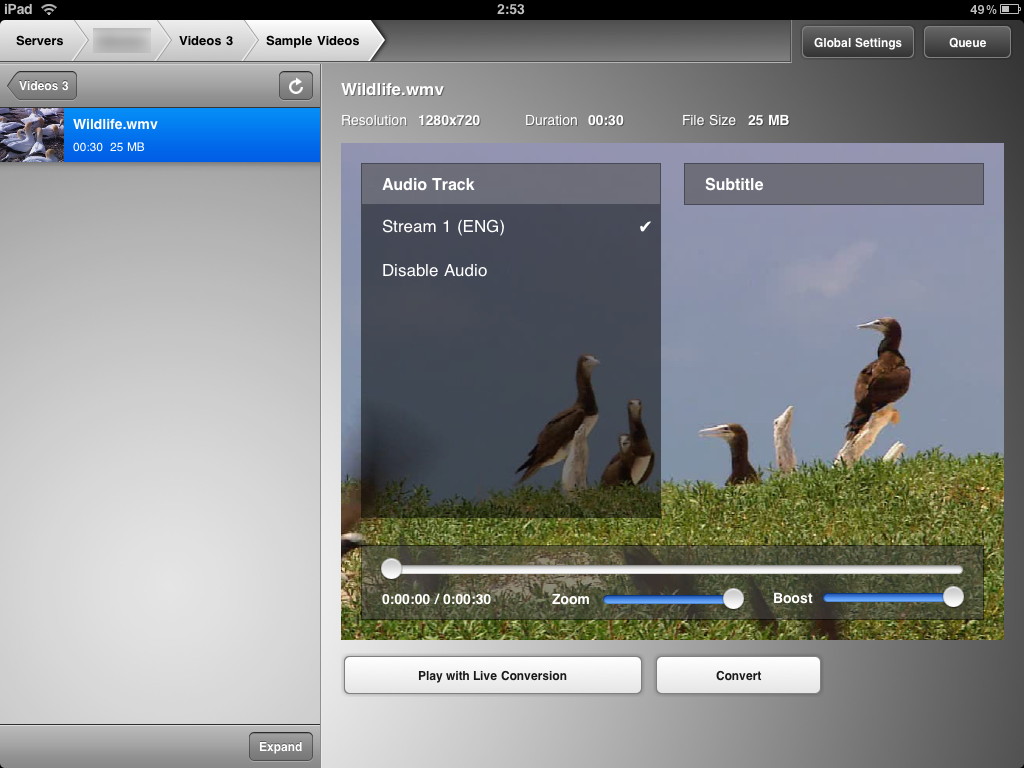This screenshot has width=1024, height=768.
Task: Choose Disable Audio option
Action: (434, 271)
